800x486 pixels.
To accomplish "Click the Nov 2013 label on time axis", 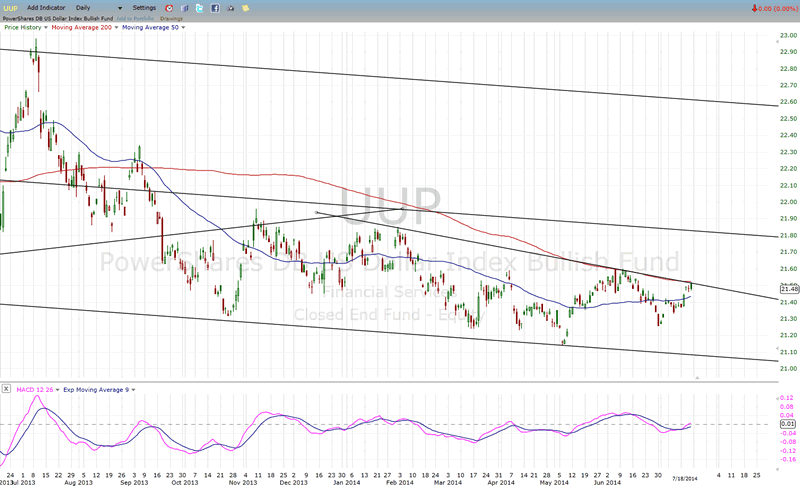I will point(243,482).
